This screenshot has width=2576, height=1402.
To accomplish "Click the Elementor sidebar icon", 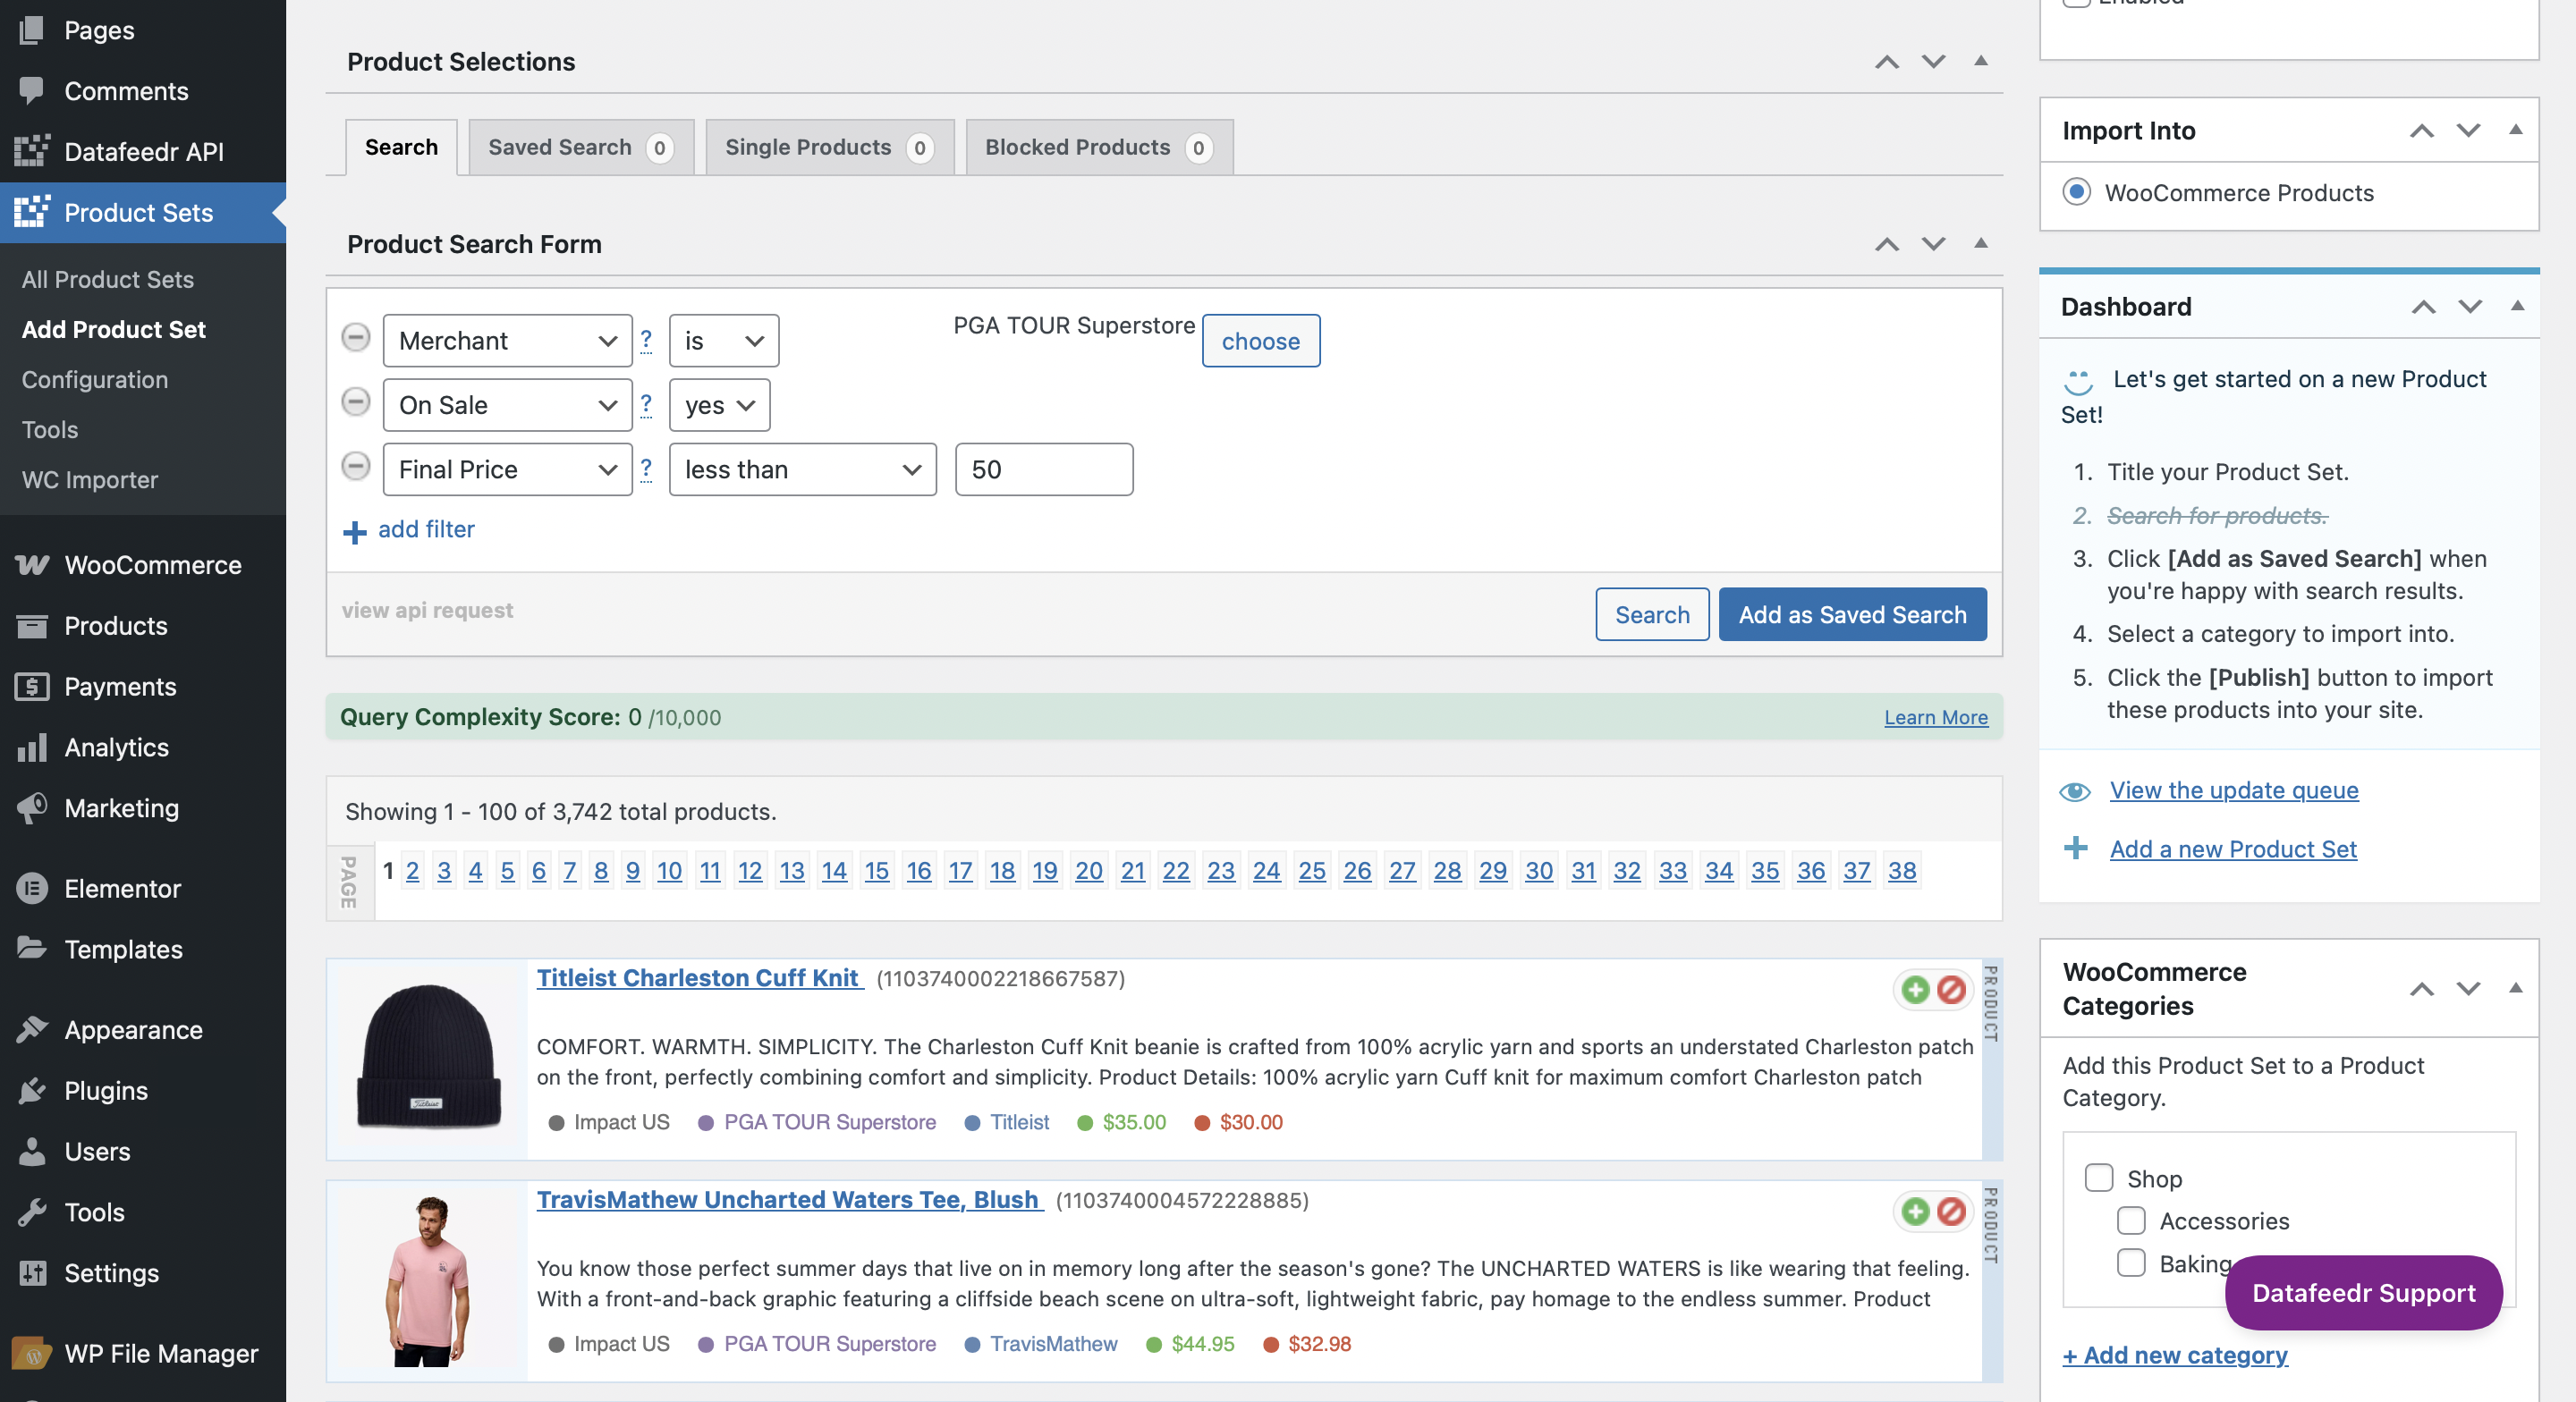I will pos(31,888).
